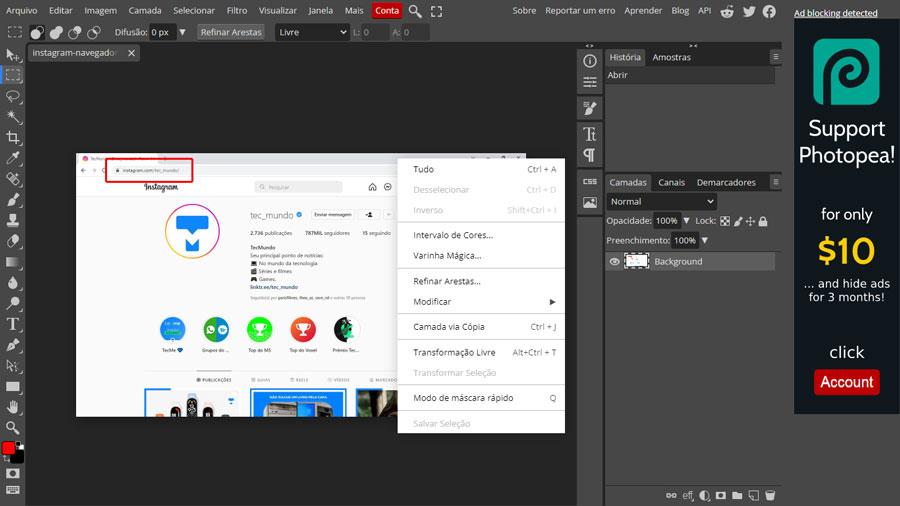Select the Rectangle shape tool
The width and height of the screenshot is (900, 506).
(x=12, y=386)
